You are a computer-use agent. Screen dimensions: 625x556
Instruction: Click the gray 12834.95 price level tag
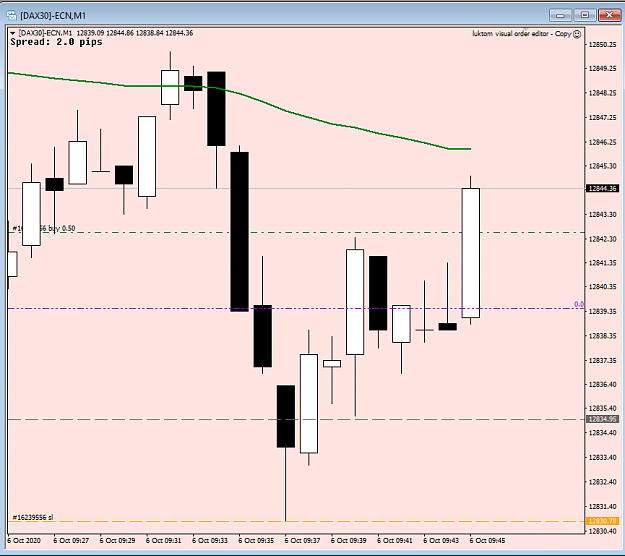[603, 419]
